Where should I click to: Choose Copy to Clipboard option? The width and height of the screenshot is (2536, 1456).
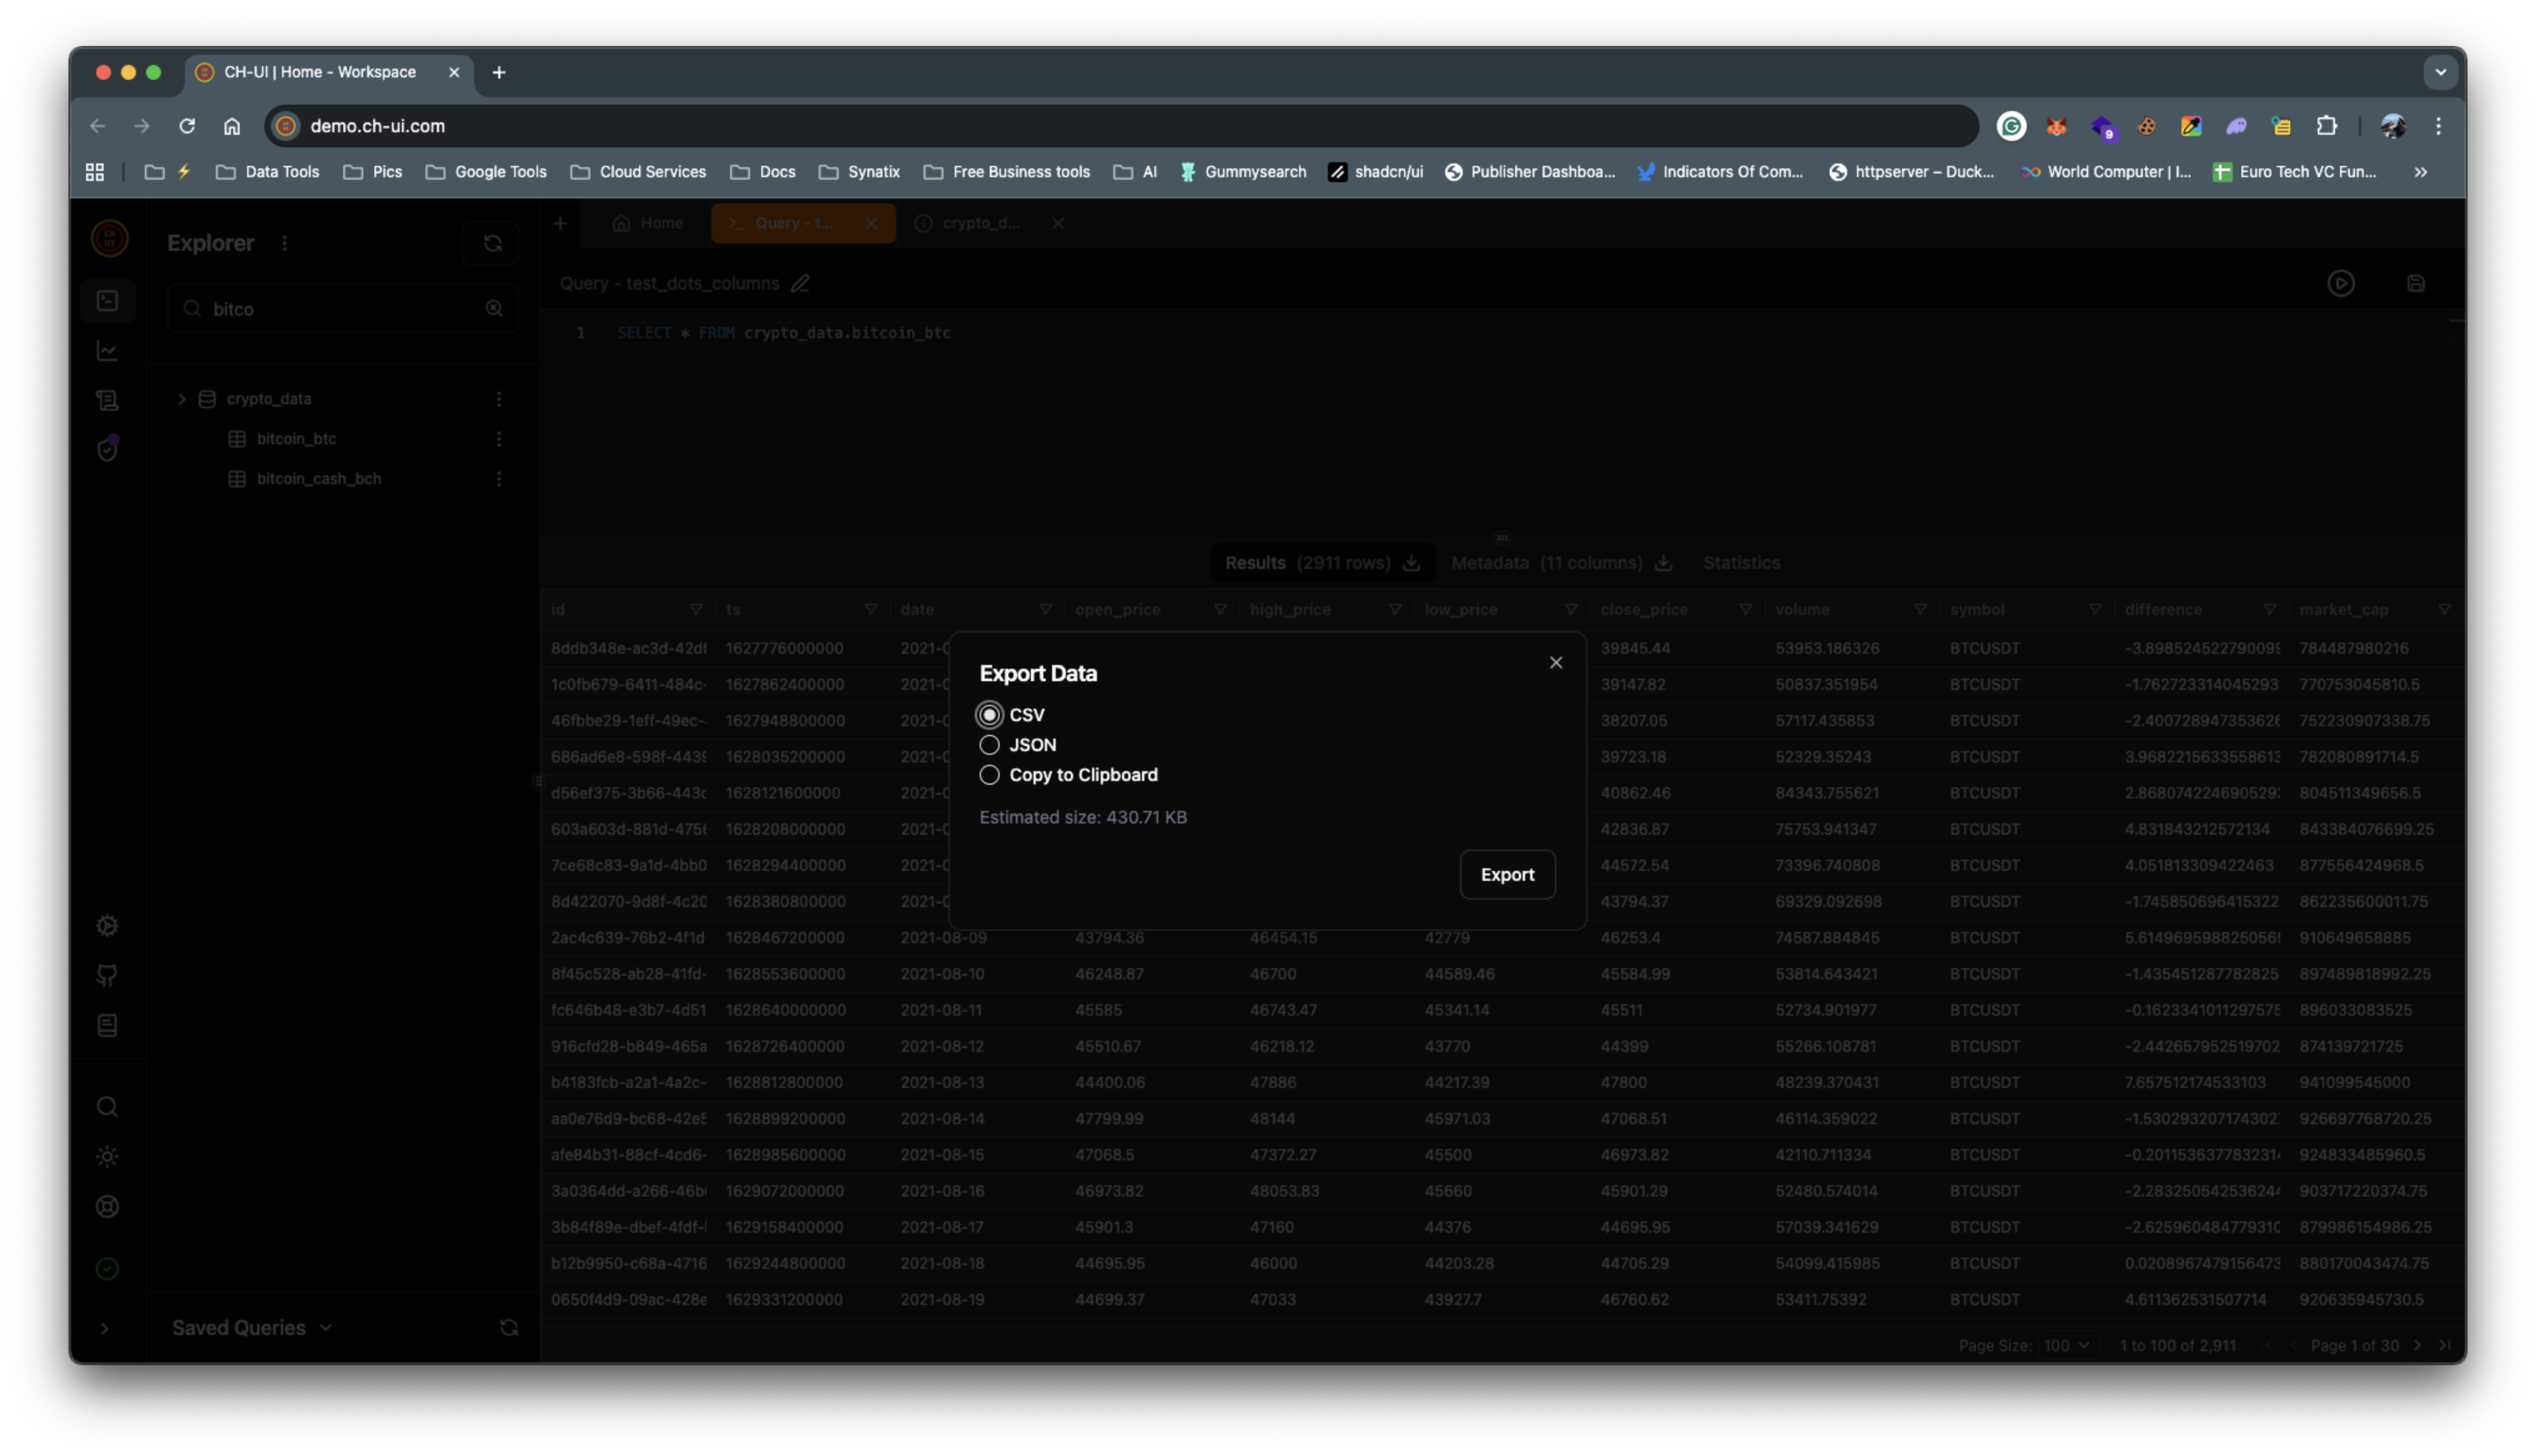tap(989, 775)
